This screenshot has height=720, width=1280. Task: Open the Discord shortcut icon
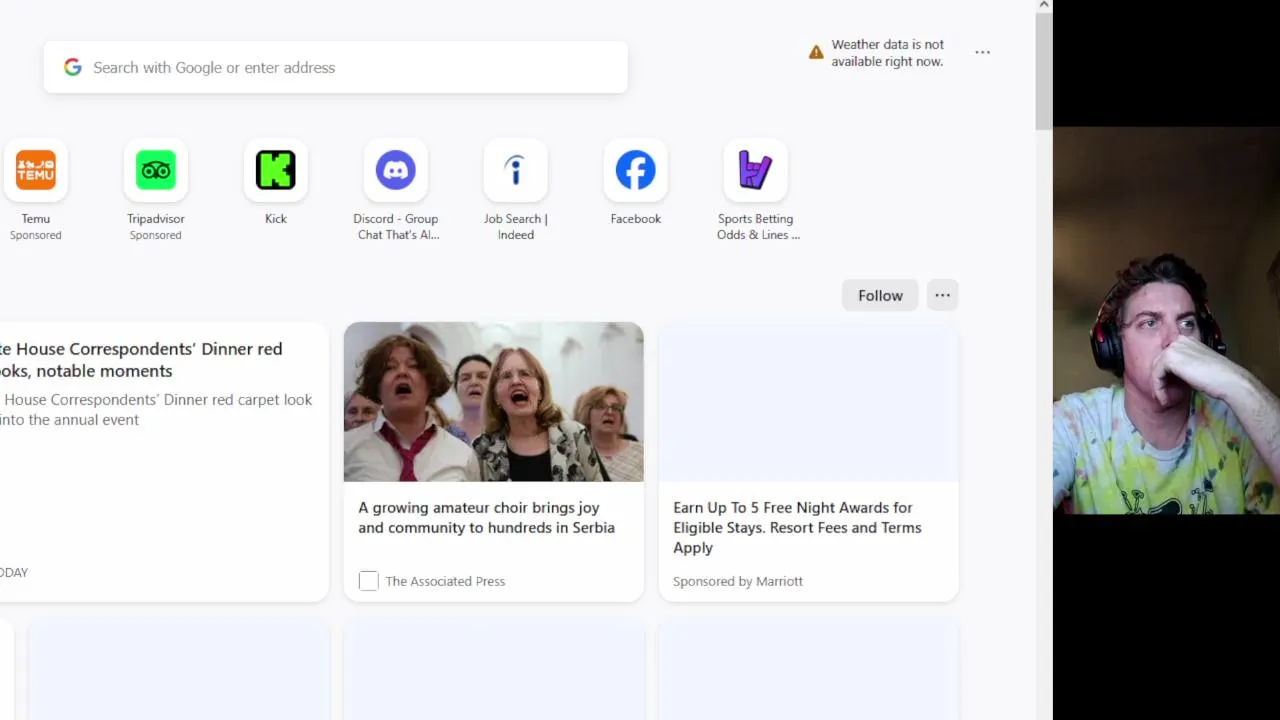pos(396,170)
